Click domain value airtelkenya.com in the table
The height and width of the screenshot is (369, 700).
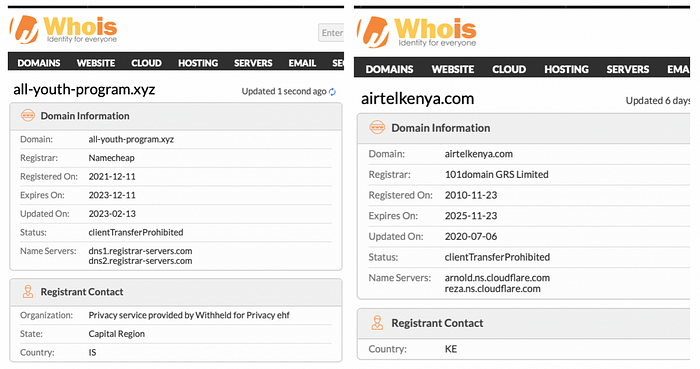(x=479, y=154)
